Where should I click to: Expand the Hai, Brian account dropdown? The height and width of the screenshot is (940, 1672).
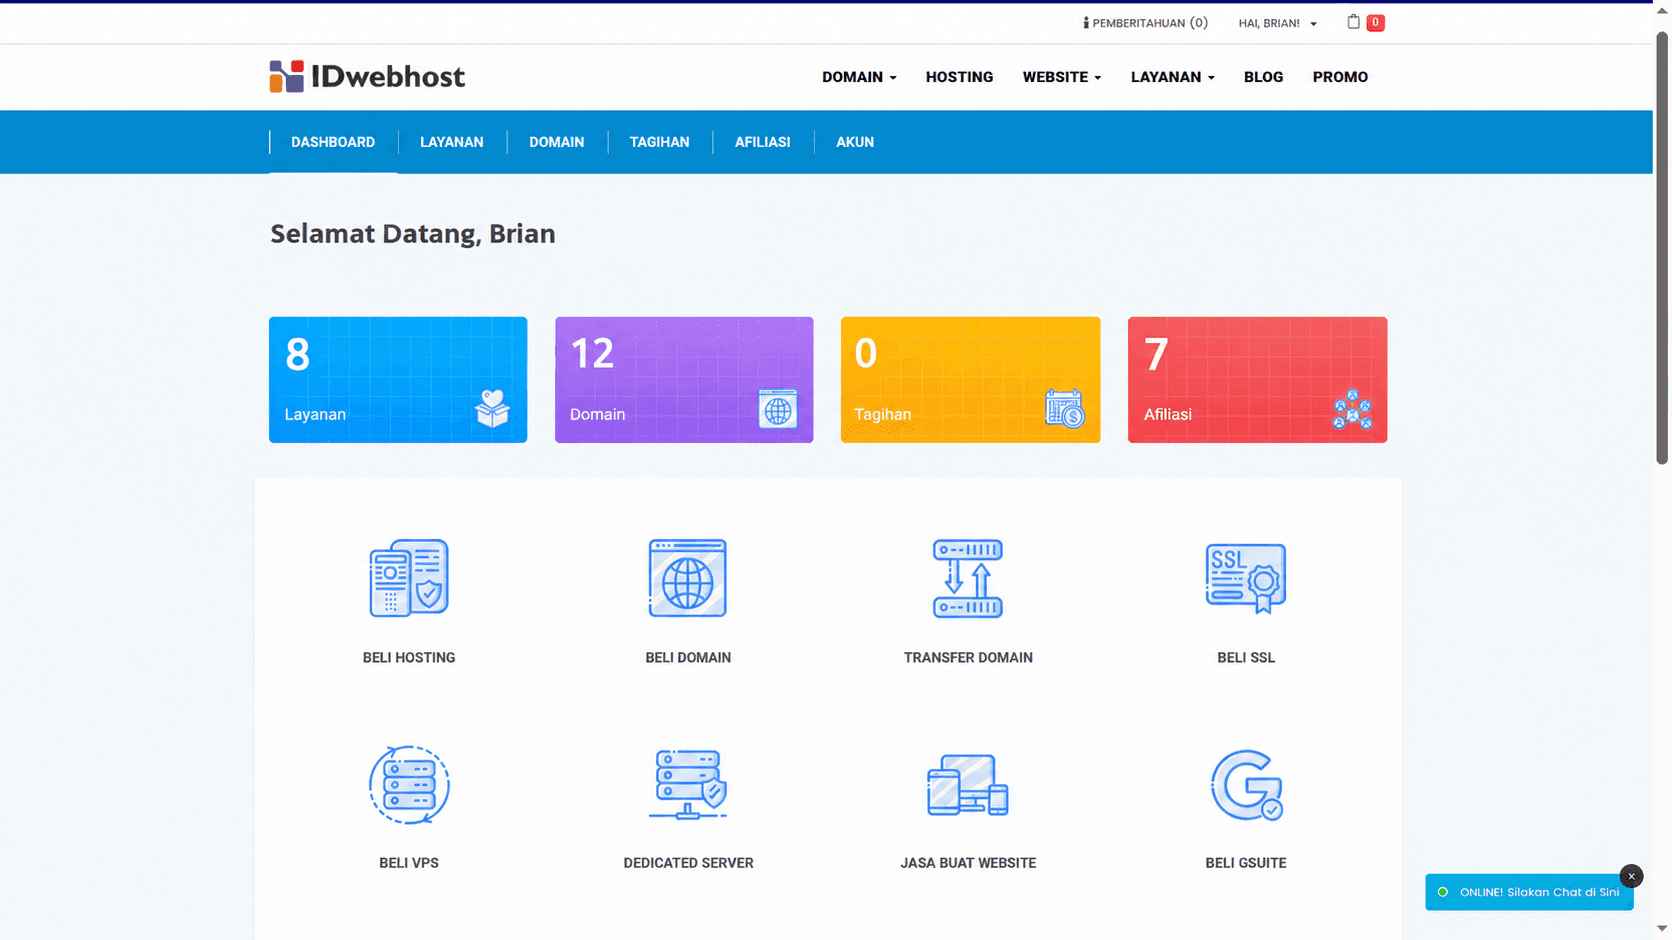pos(1277,23)
